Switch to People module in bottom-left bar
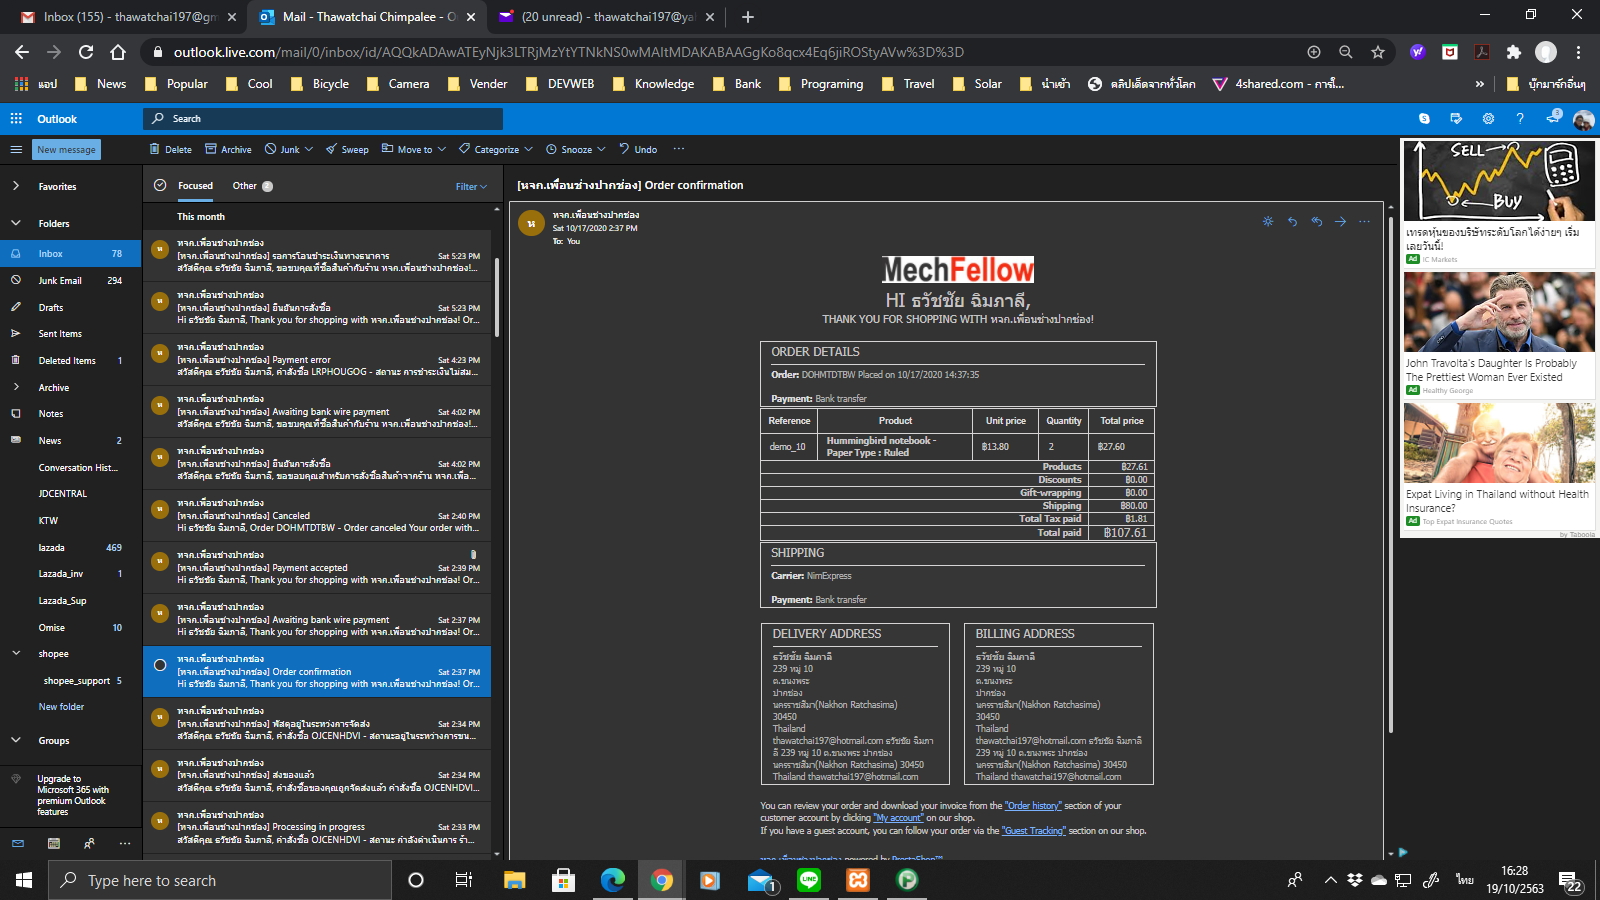 [89, 843]
